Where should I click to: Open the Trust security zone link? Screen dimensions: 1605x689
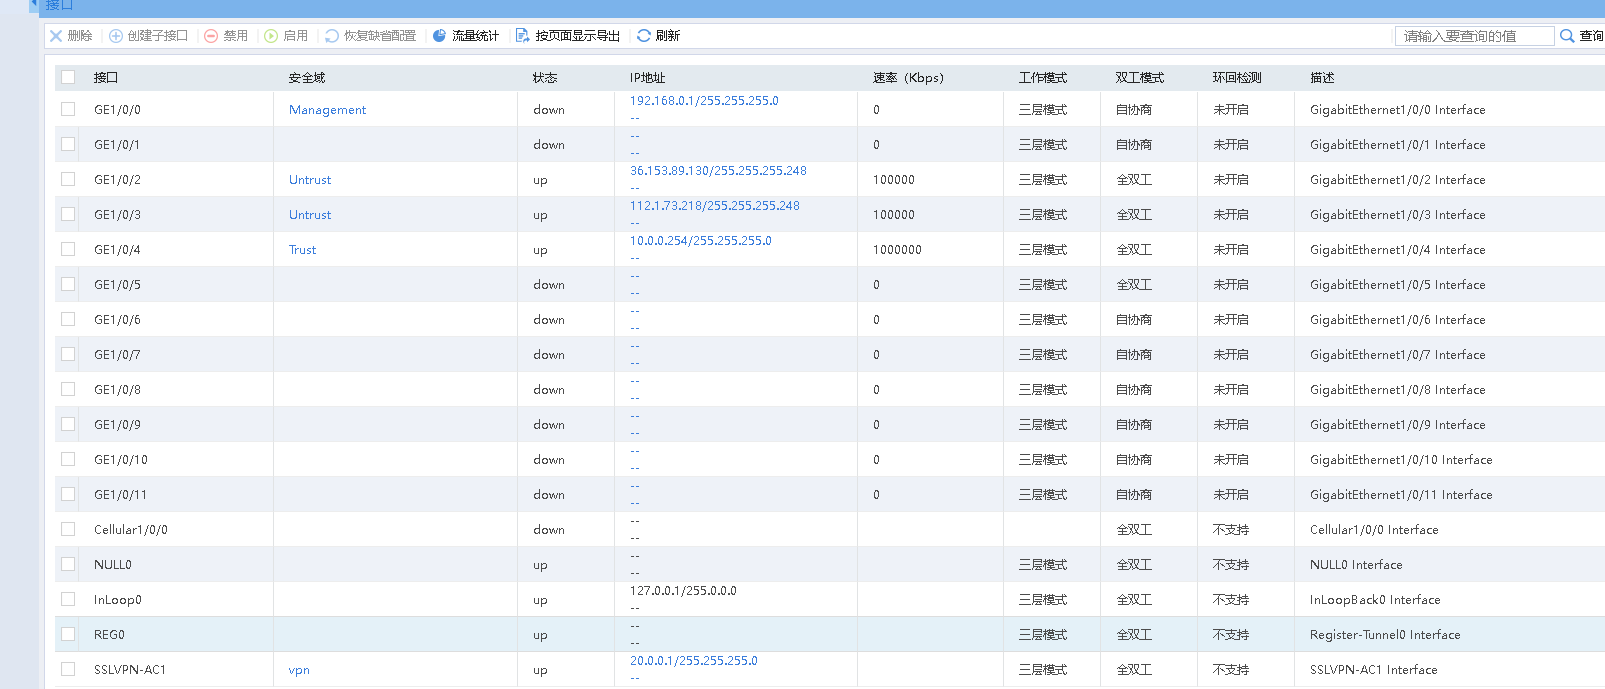point(303,250)
